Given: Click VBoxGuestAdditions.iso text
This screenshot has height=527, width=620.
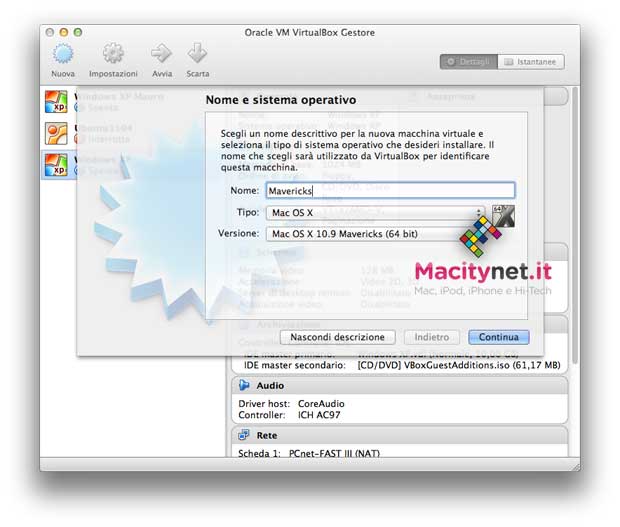Looking at the screenshot, I should coord(456,365).
